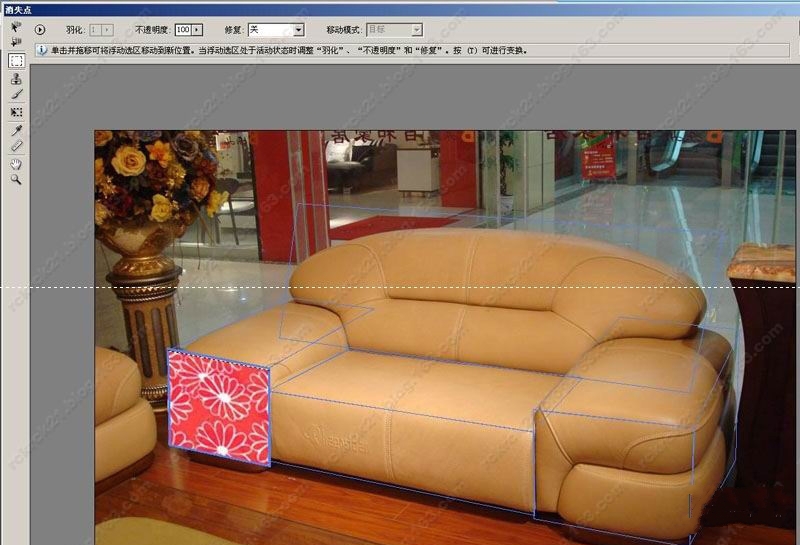Open the 不透明度 opacity slider arrow
This screenshot has width=800, height=545.
[x=197, y=30]
